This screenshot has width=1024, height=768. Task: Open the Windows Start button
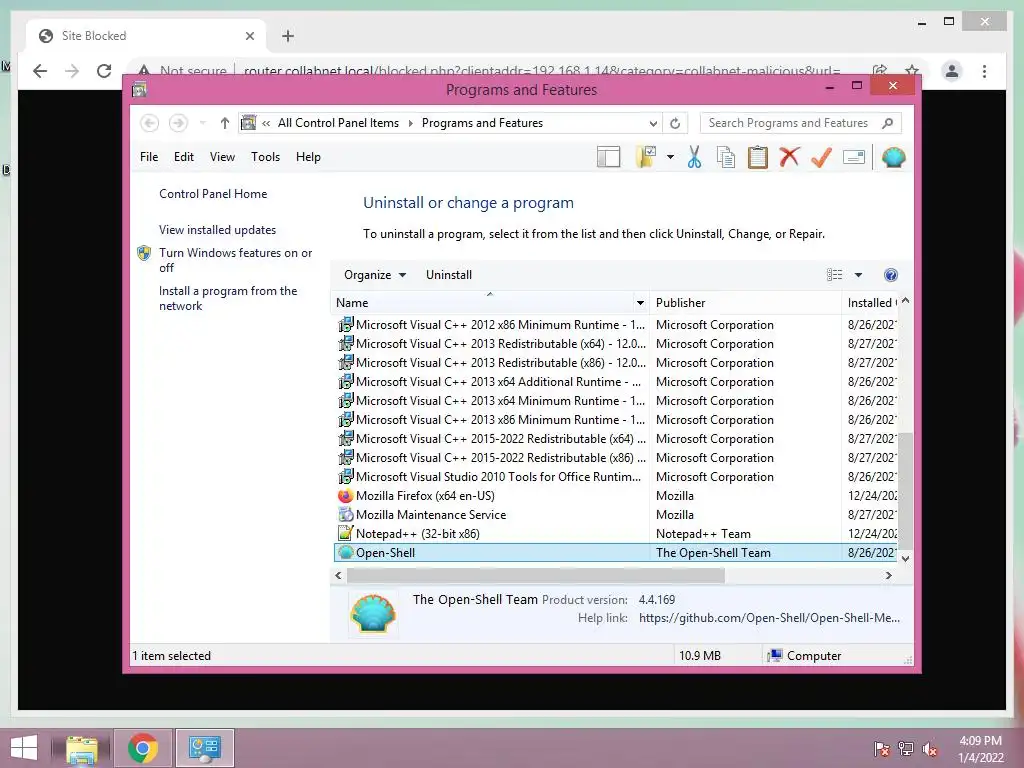pyautogui.click(x=24, y=748)
